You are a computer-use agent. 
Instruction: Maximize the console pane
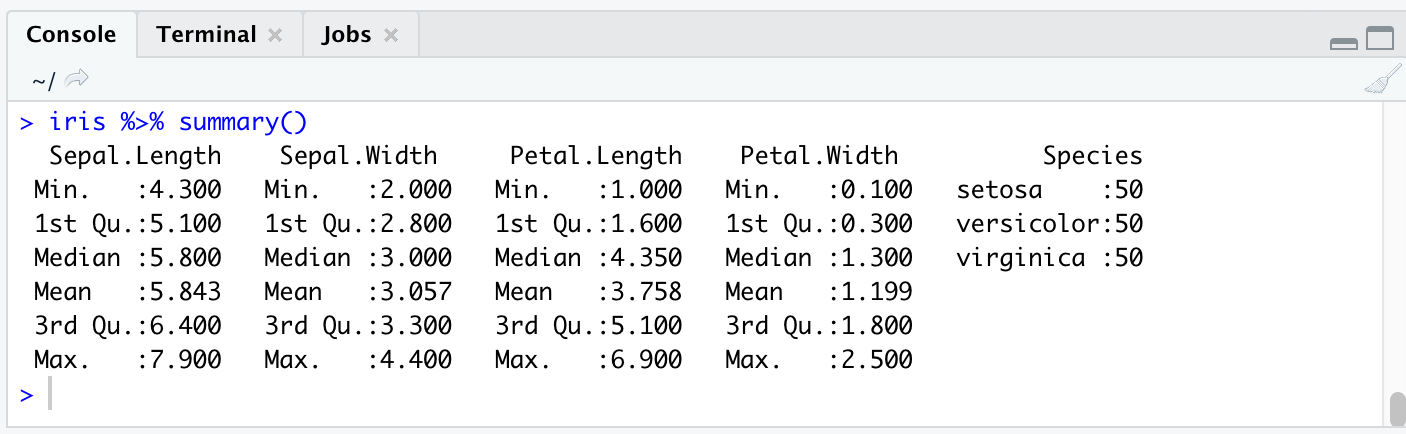(x=1380, y=39)
